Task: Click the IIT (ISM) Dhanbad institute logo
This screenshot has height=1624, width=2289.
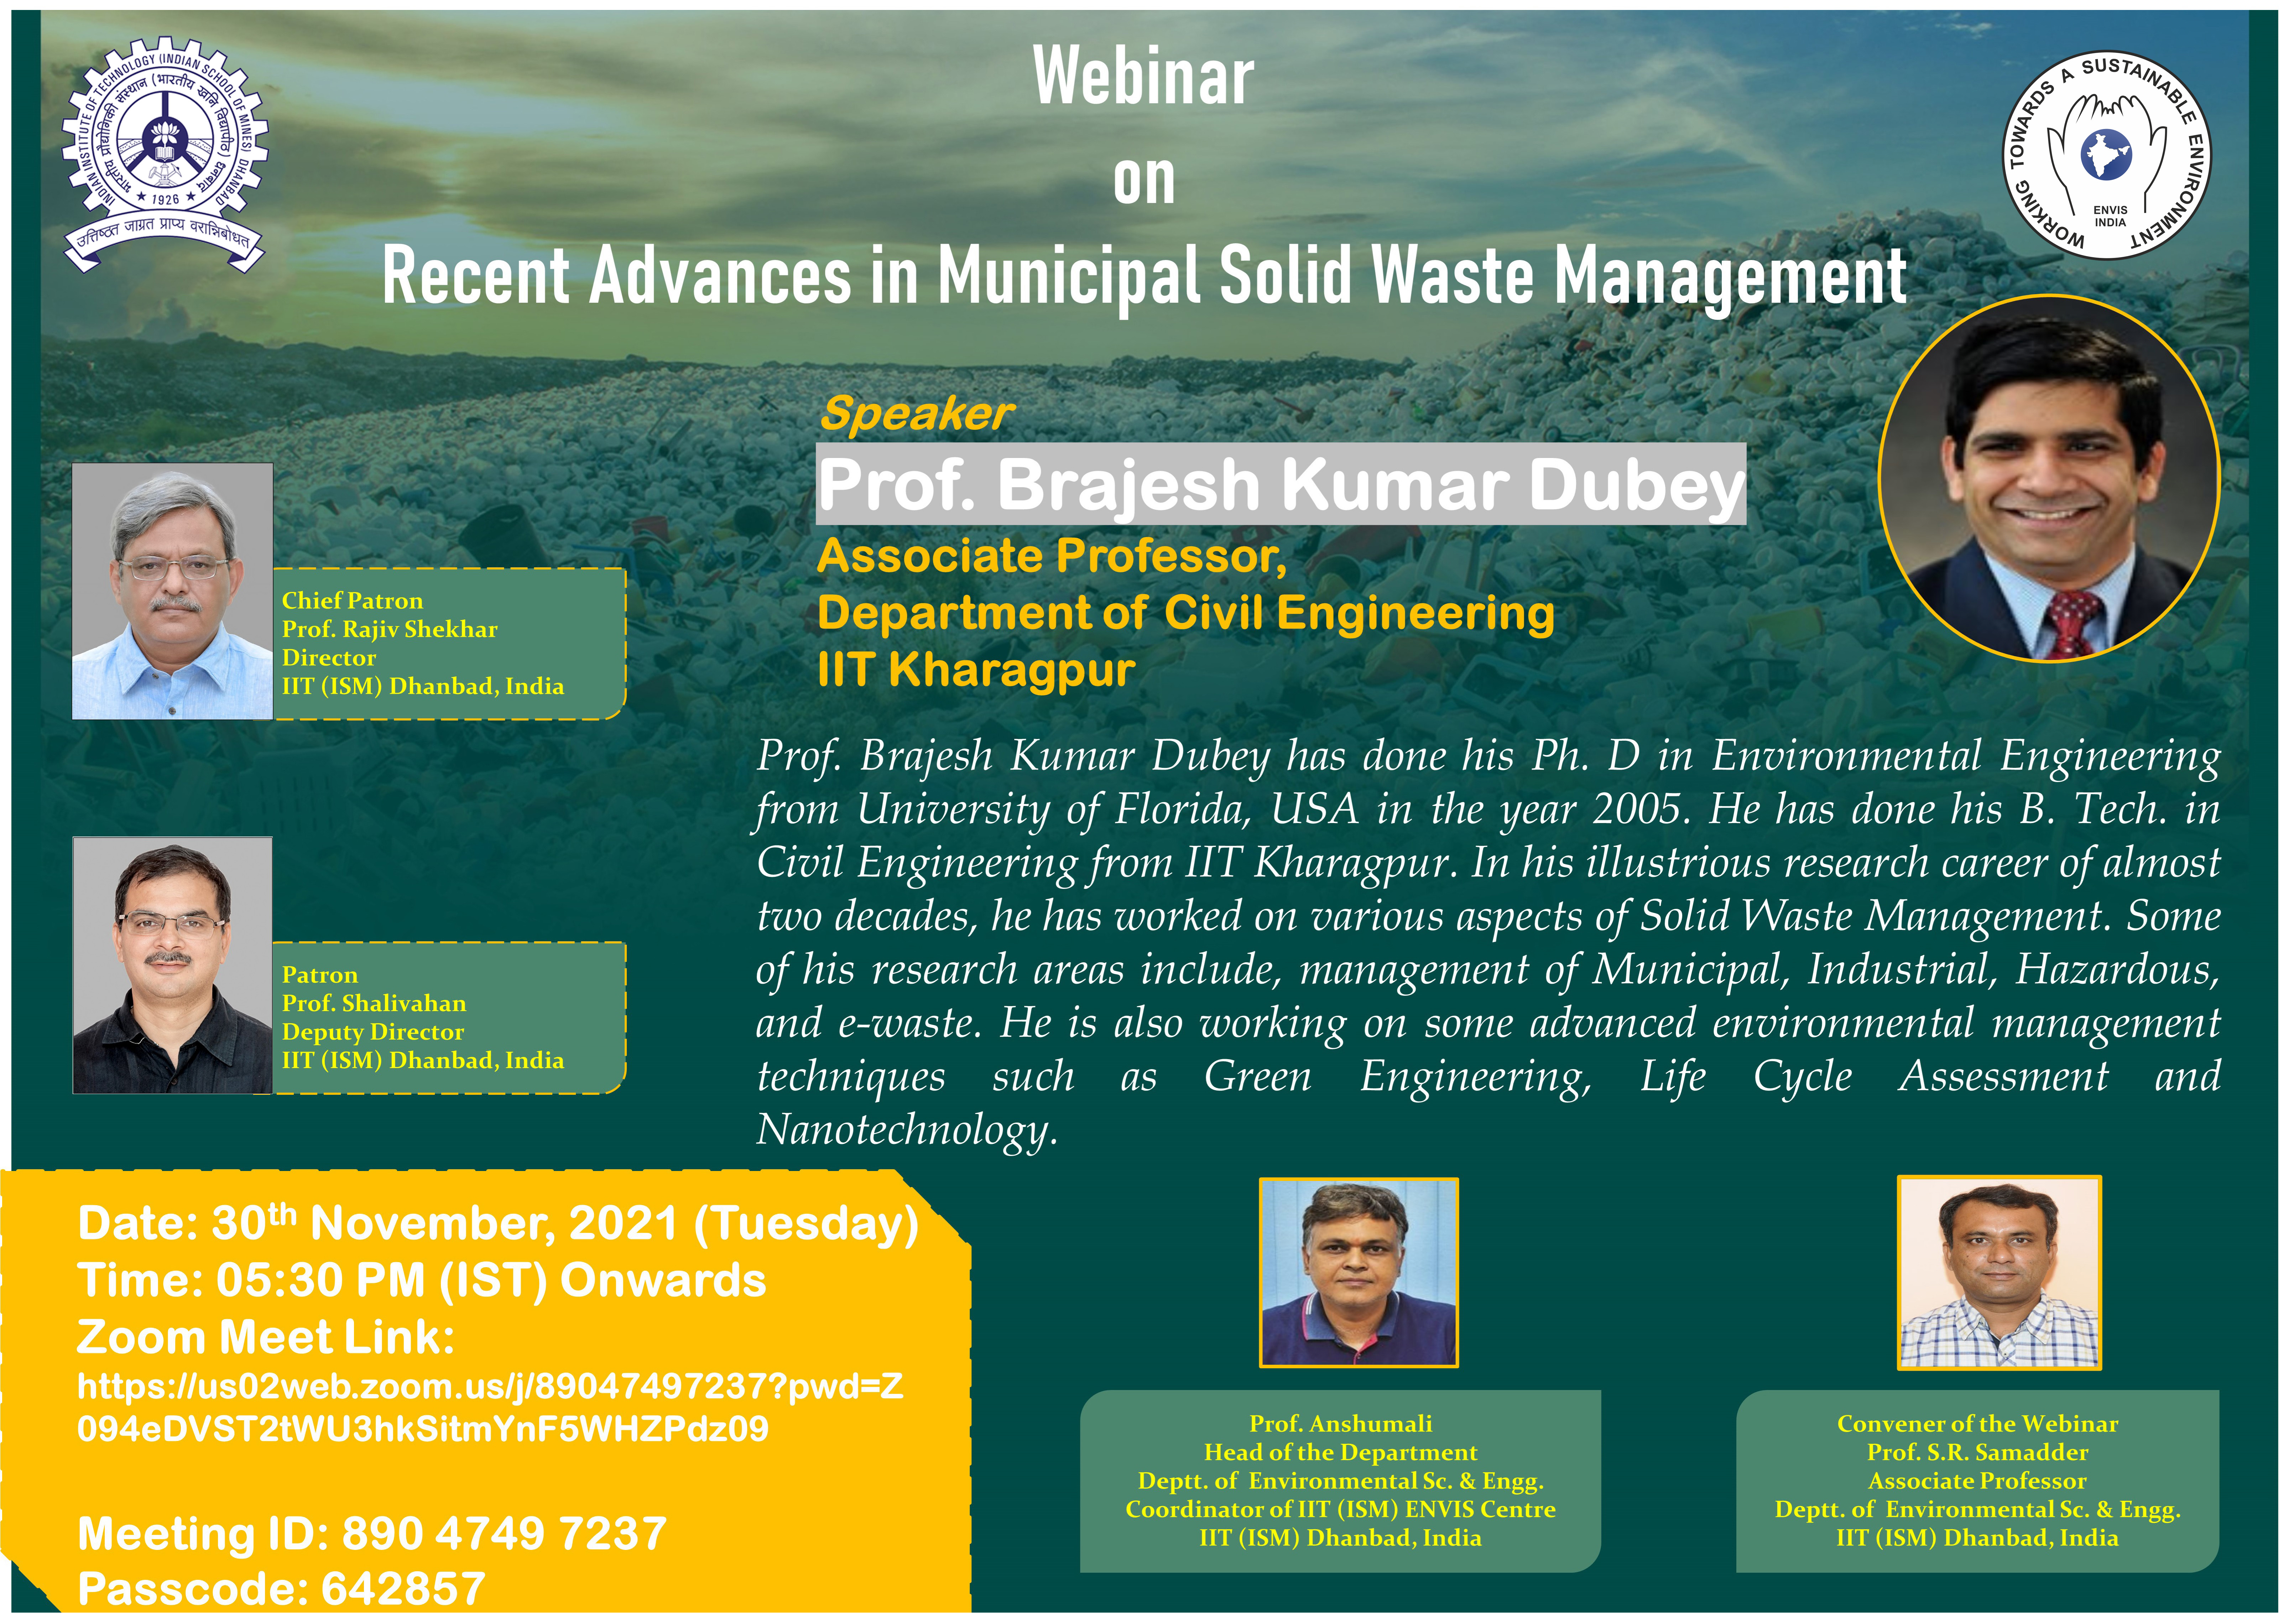Action: click(x=165, y=155)
